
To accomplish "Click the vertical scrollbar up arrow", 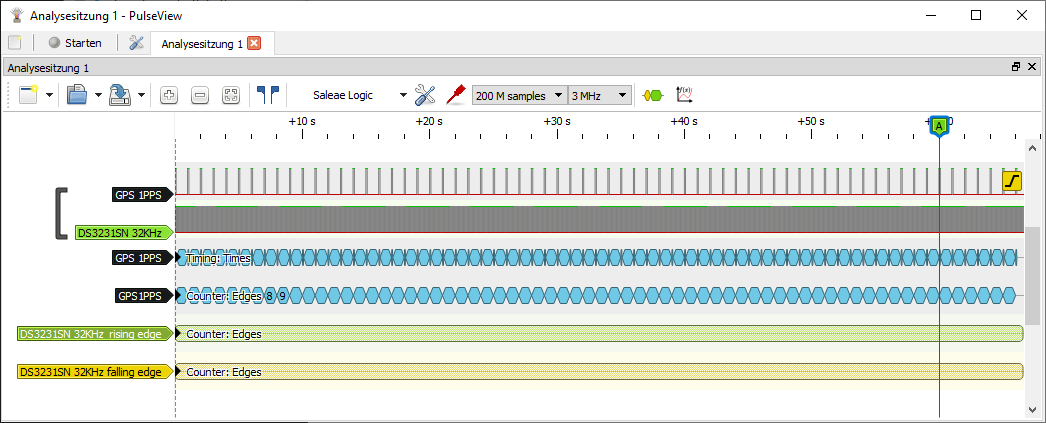I will tap(1031, 148).
